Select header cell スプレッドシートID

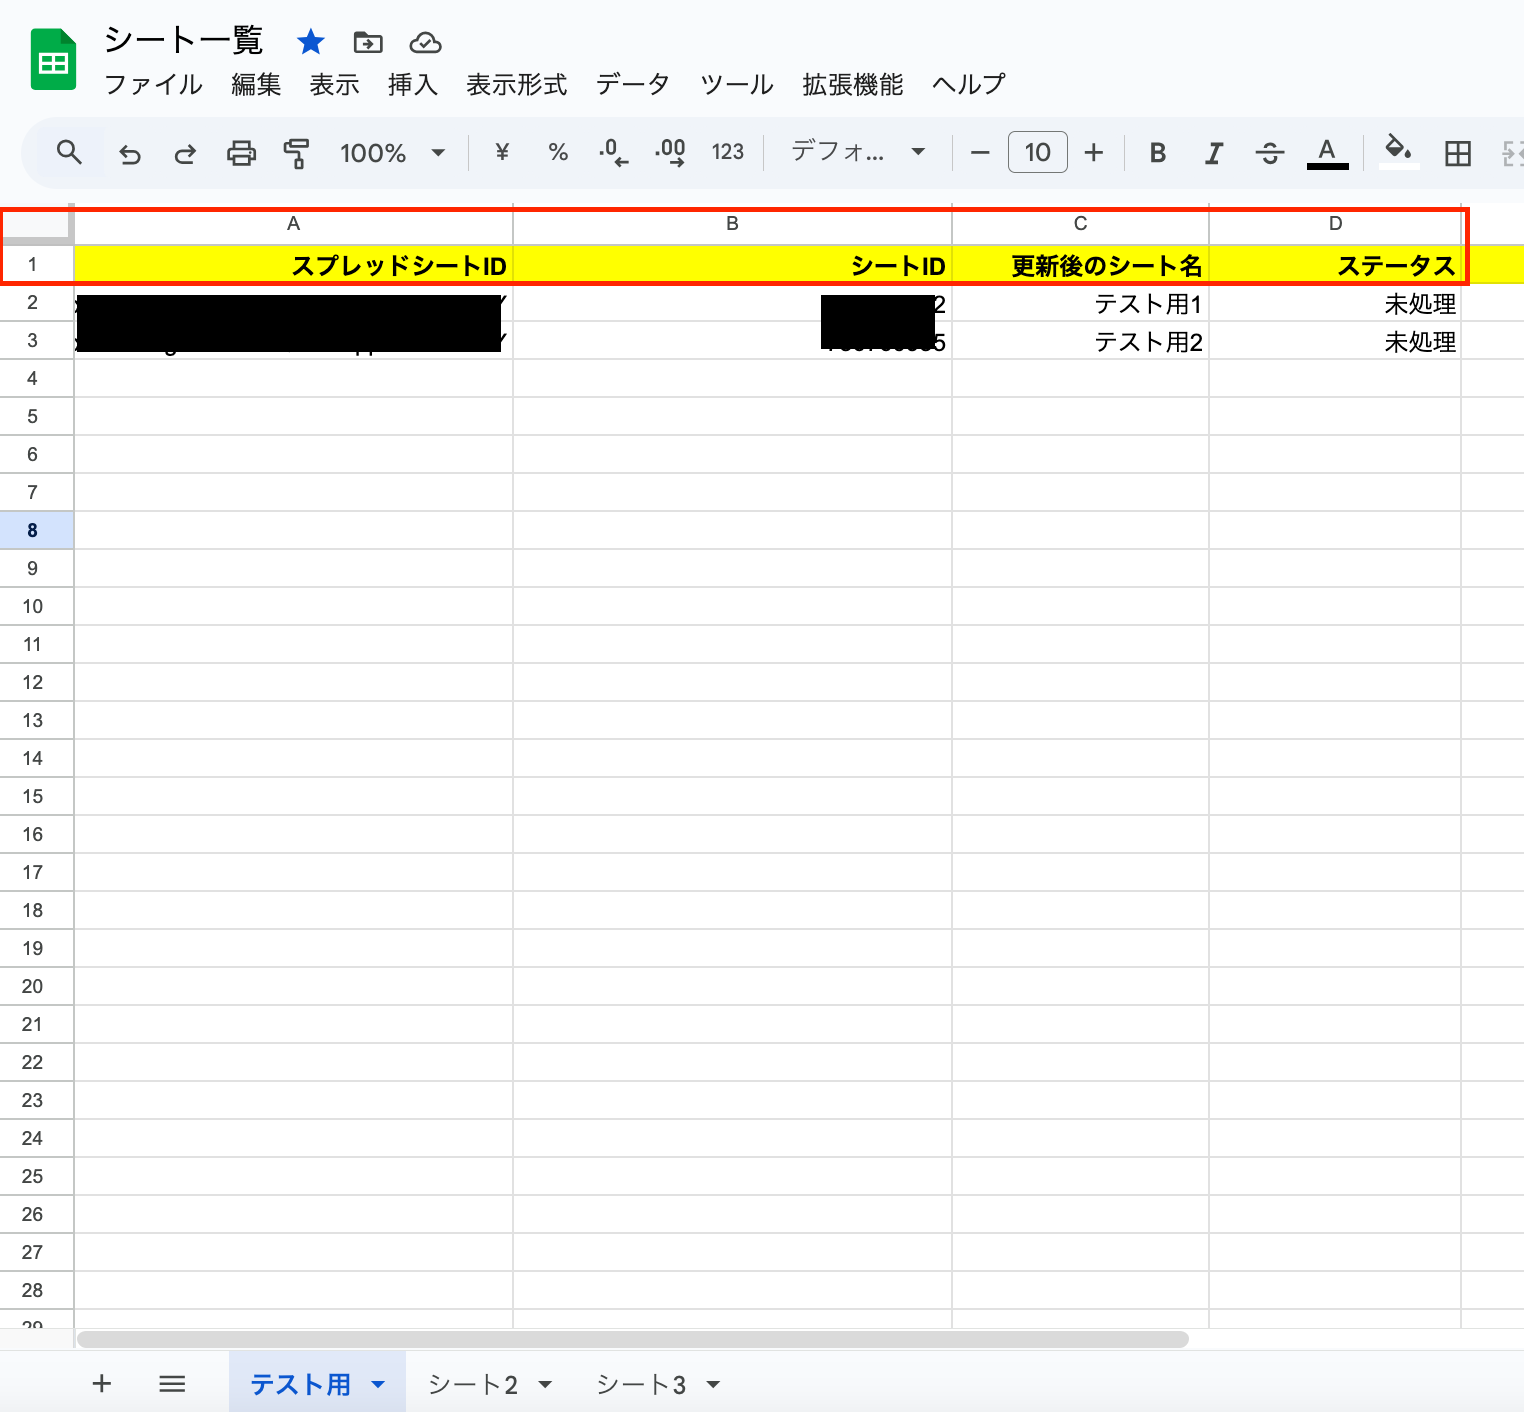tap(293, 265)
